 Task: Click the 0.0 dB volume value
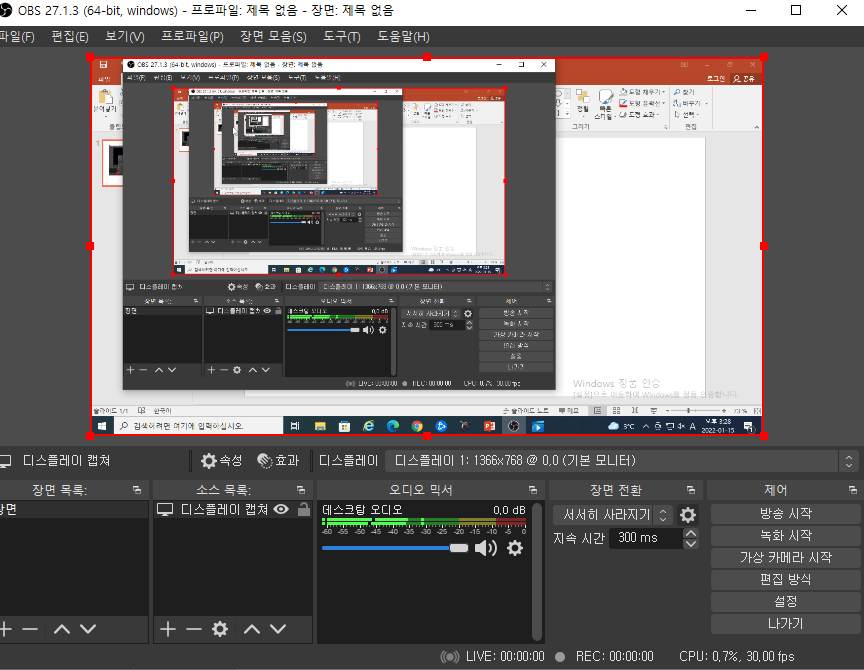[x=509, y=510]
